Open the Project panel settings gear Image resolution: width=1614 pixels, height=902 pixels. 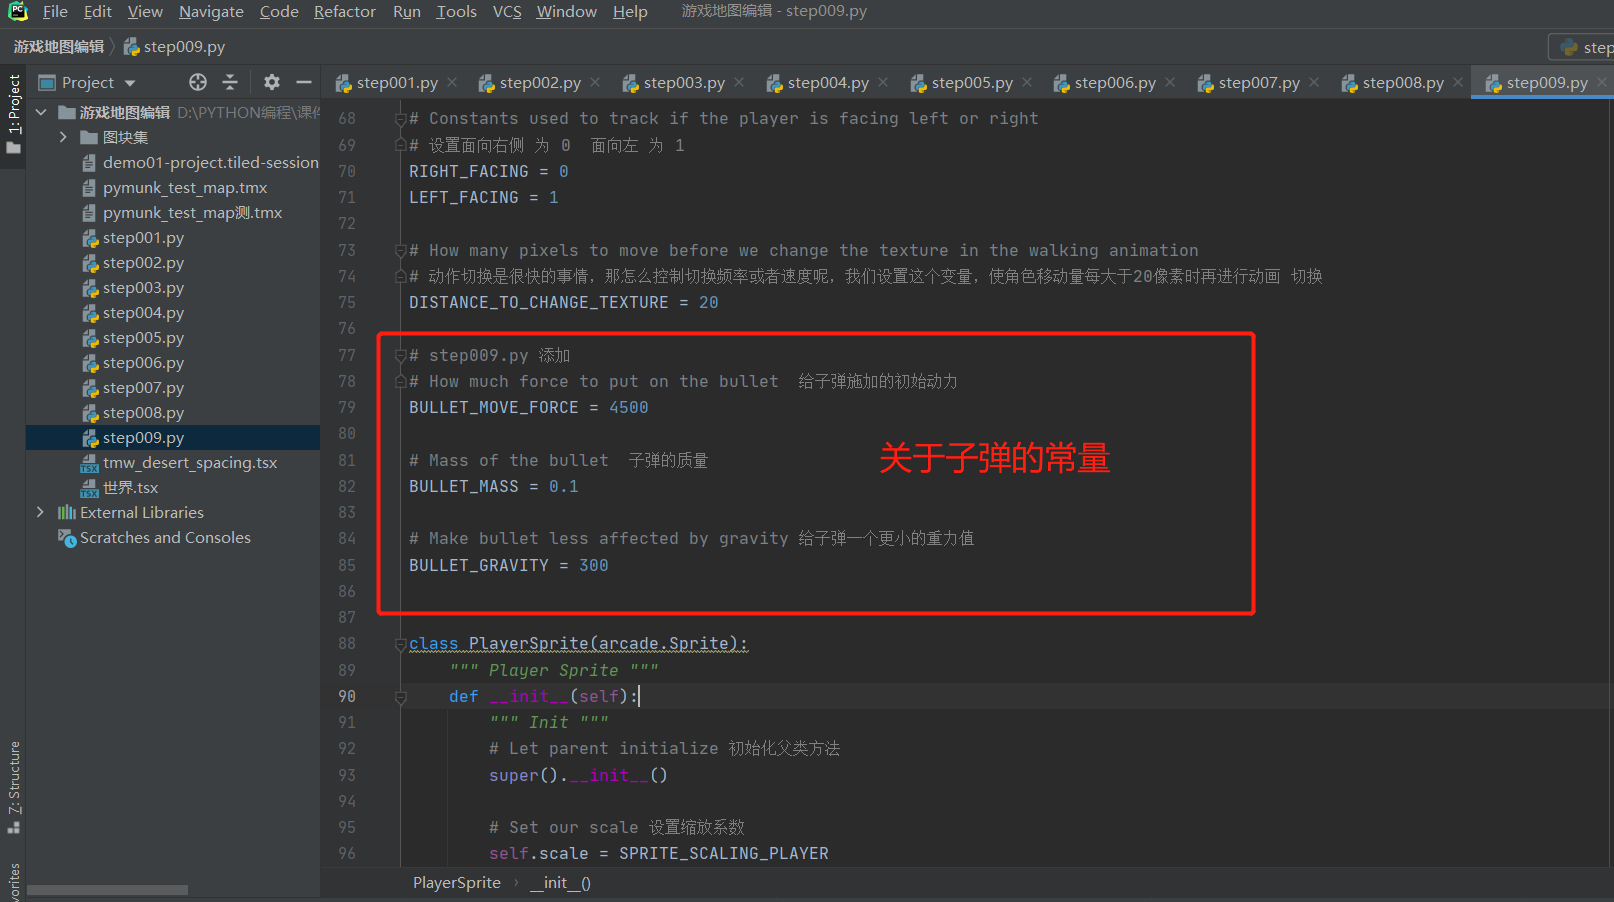pyautogui.click(x=271, y=82)
